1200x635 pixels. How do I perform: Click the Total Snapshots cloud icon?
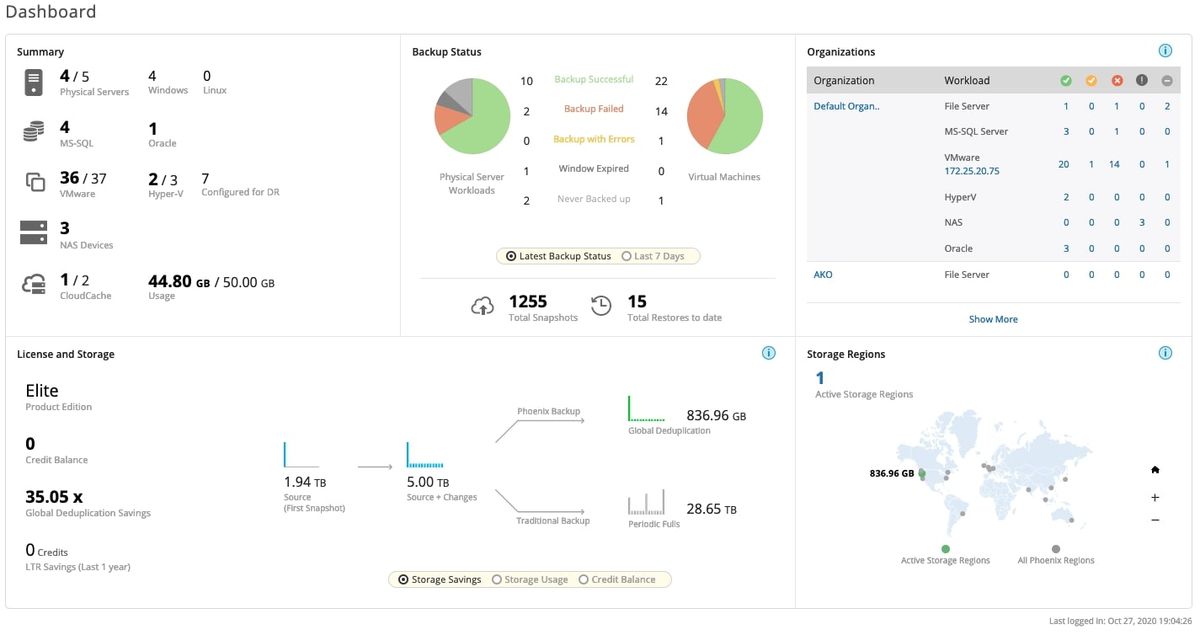482,304
